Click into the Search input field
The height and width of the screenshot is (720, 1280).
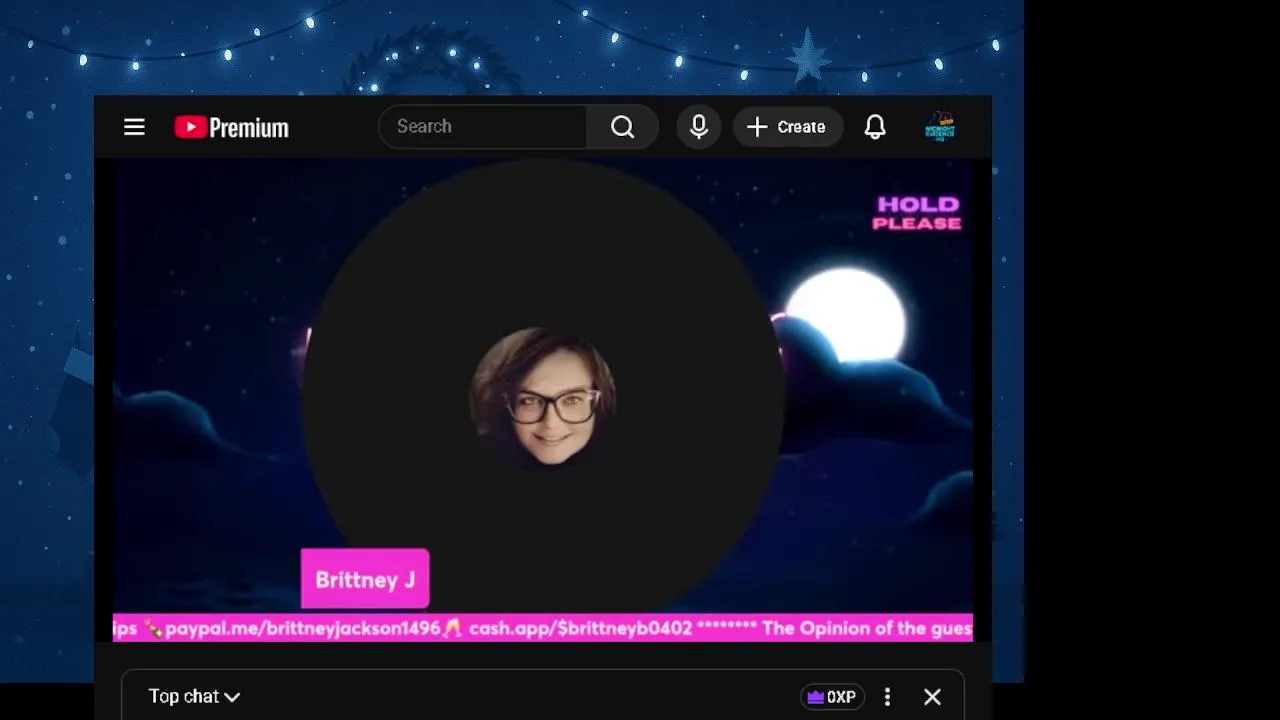(x=483, y=127)
